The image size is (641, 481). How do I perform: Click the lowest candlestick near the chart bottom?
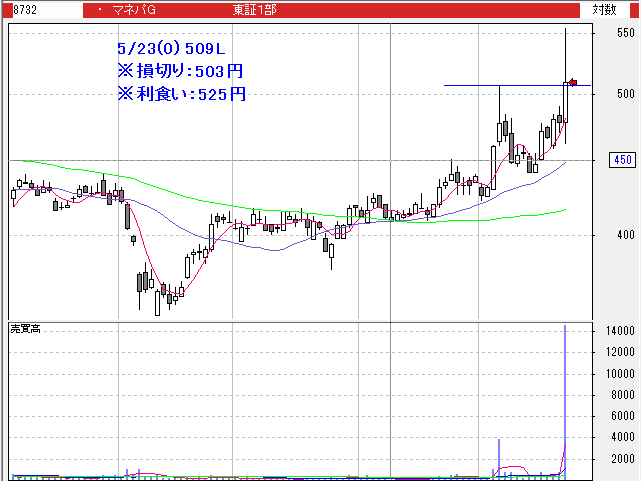click(157, 300)
